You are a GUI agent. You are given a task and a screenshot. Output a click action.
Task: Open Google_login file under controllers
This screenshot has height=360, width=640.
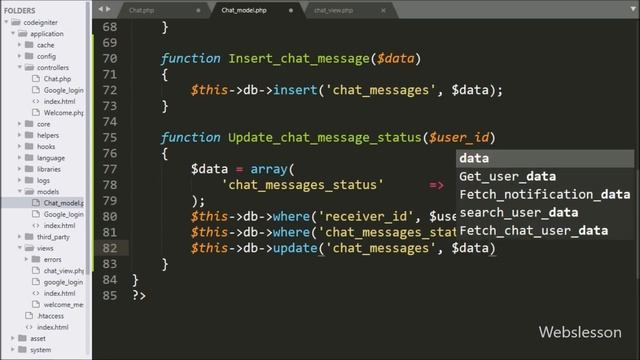pyautogui.click(x=63, y=90)
